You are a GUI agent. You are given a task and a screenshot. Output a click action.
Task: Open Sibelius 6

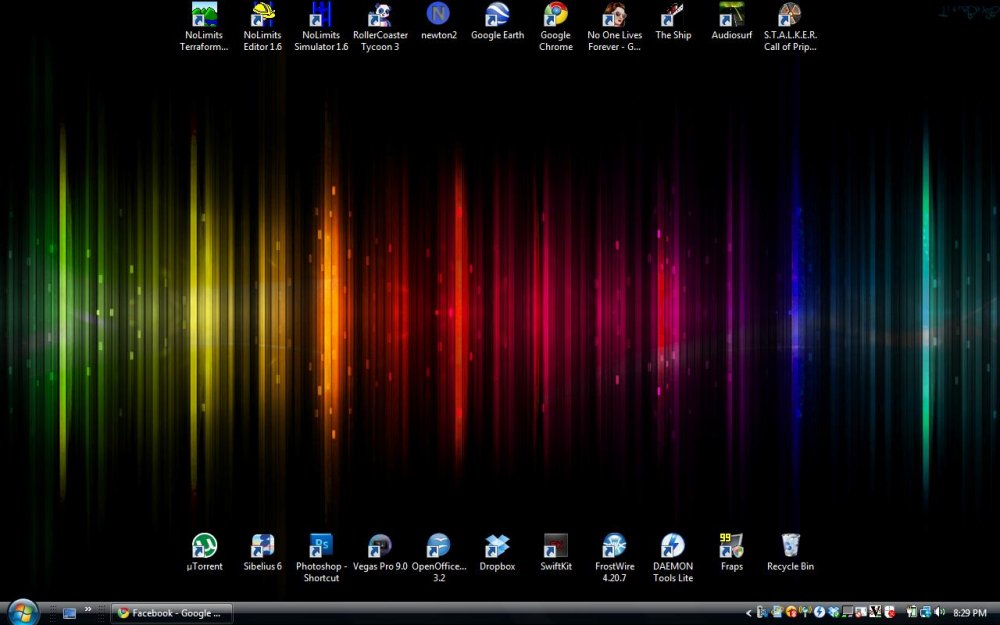click(262, 548)
